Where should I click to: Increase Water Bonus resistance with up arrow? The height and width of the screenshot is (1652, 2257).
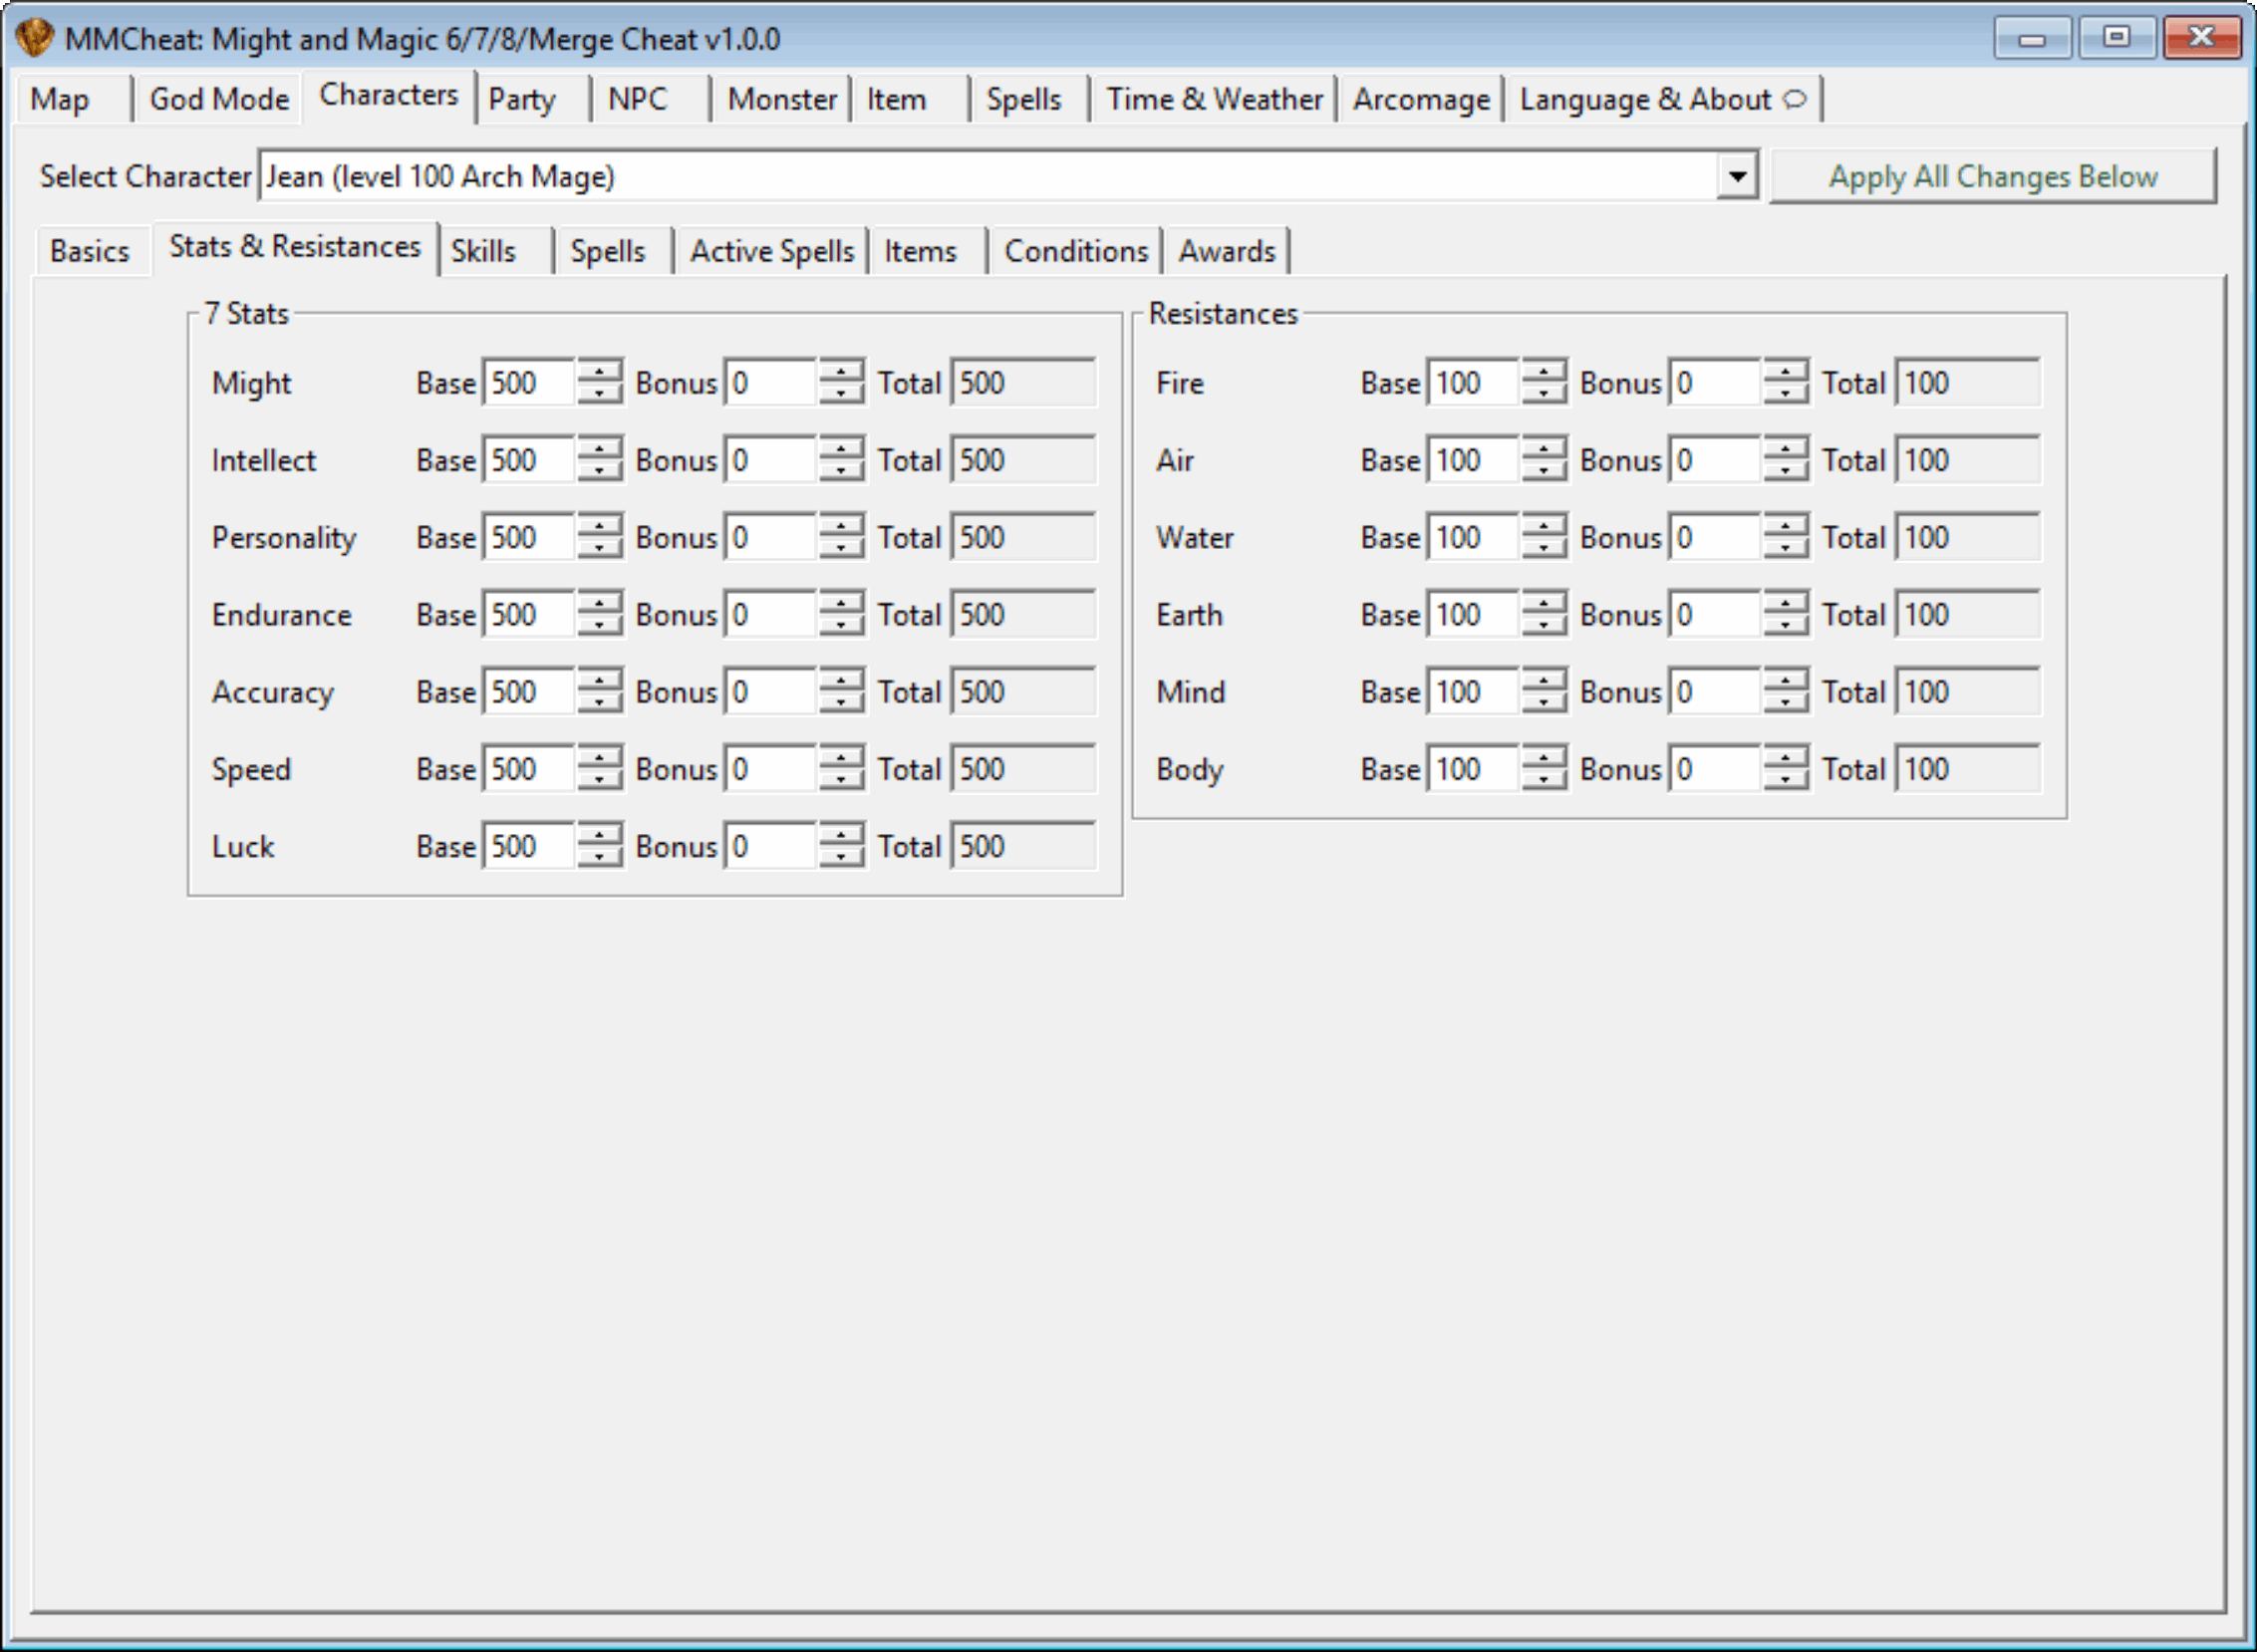point(1786,526)
